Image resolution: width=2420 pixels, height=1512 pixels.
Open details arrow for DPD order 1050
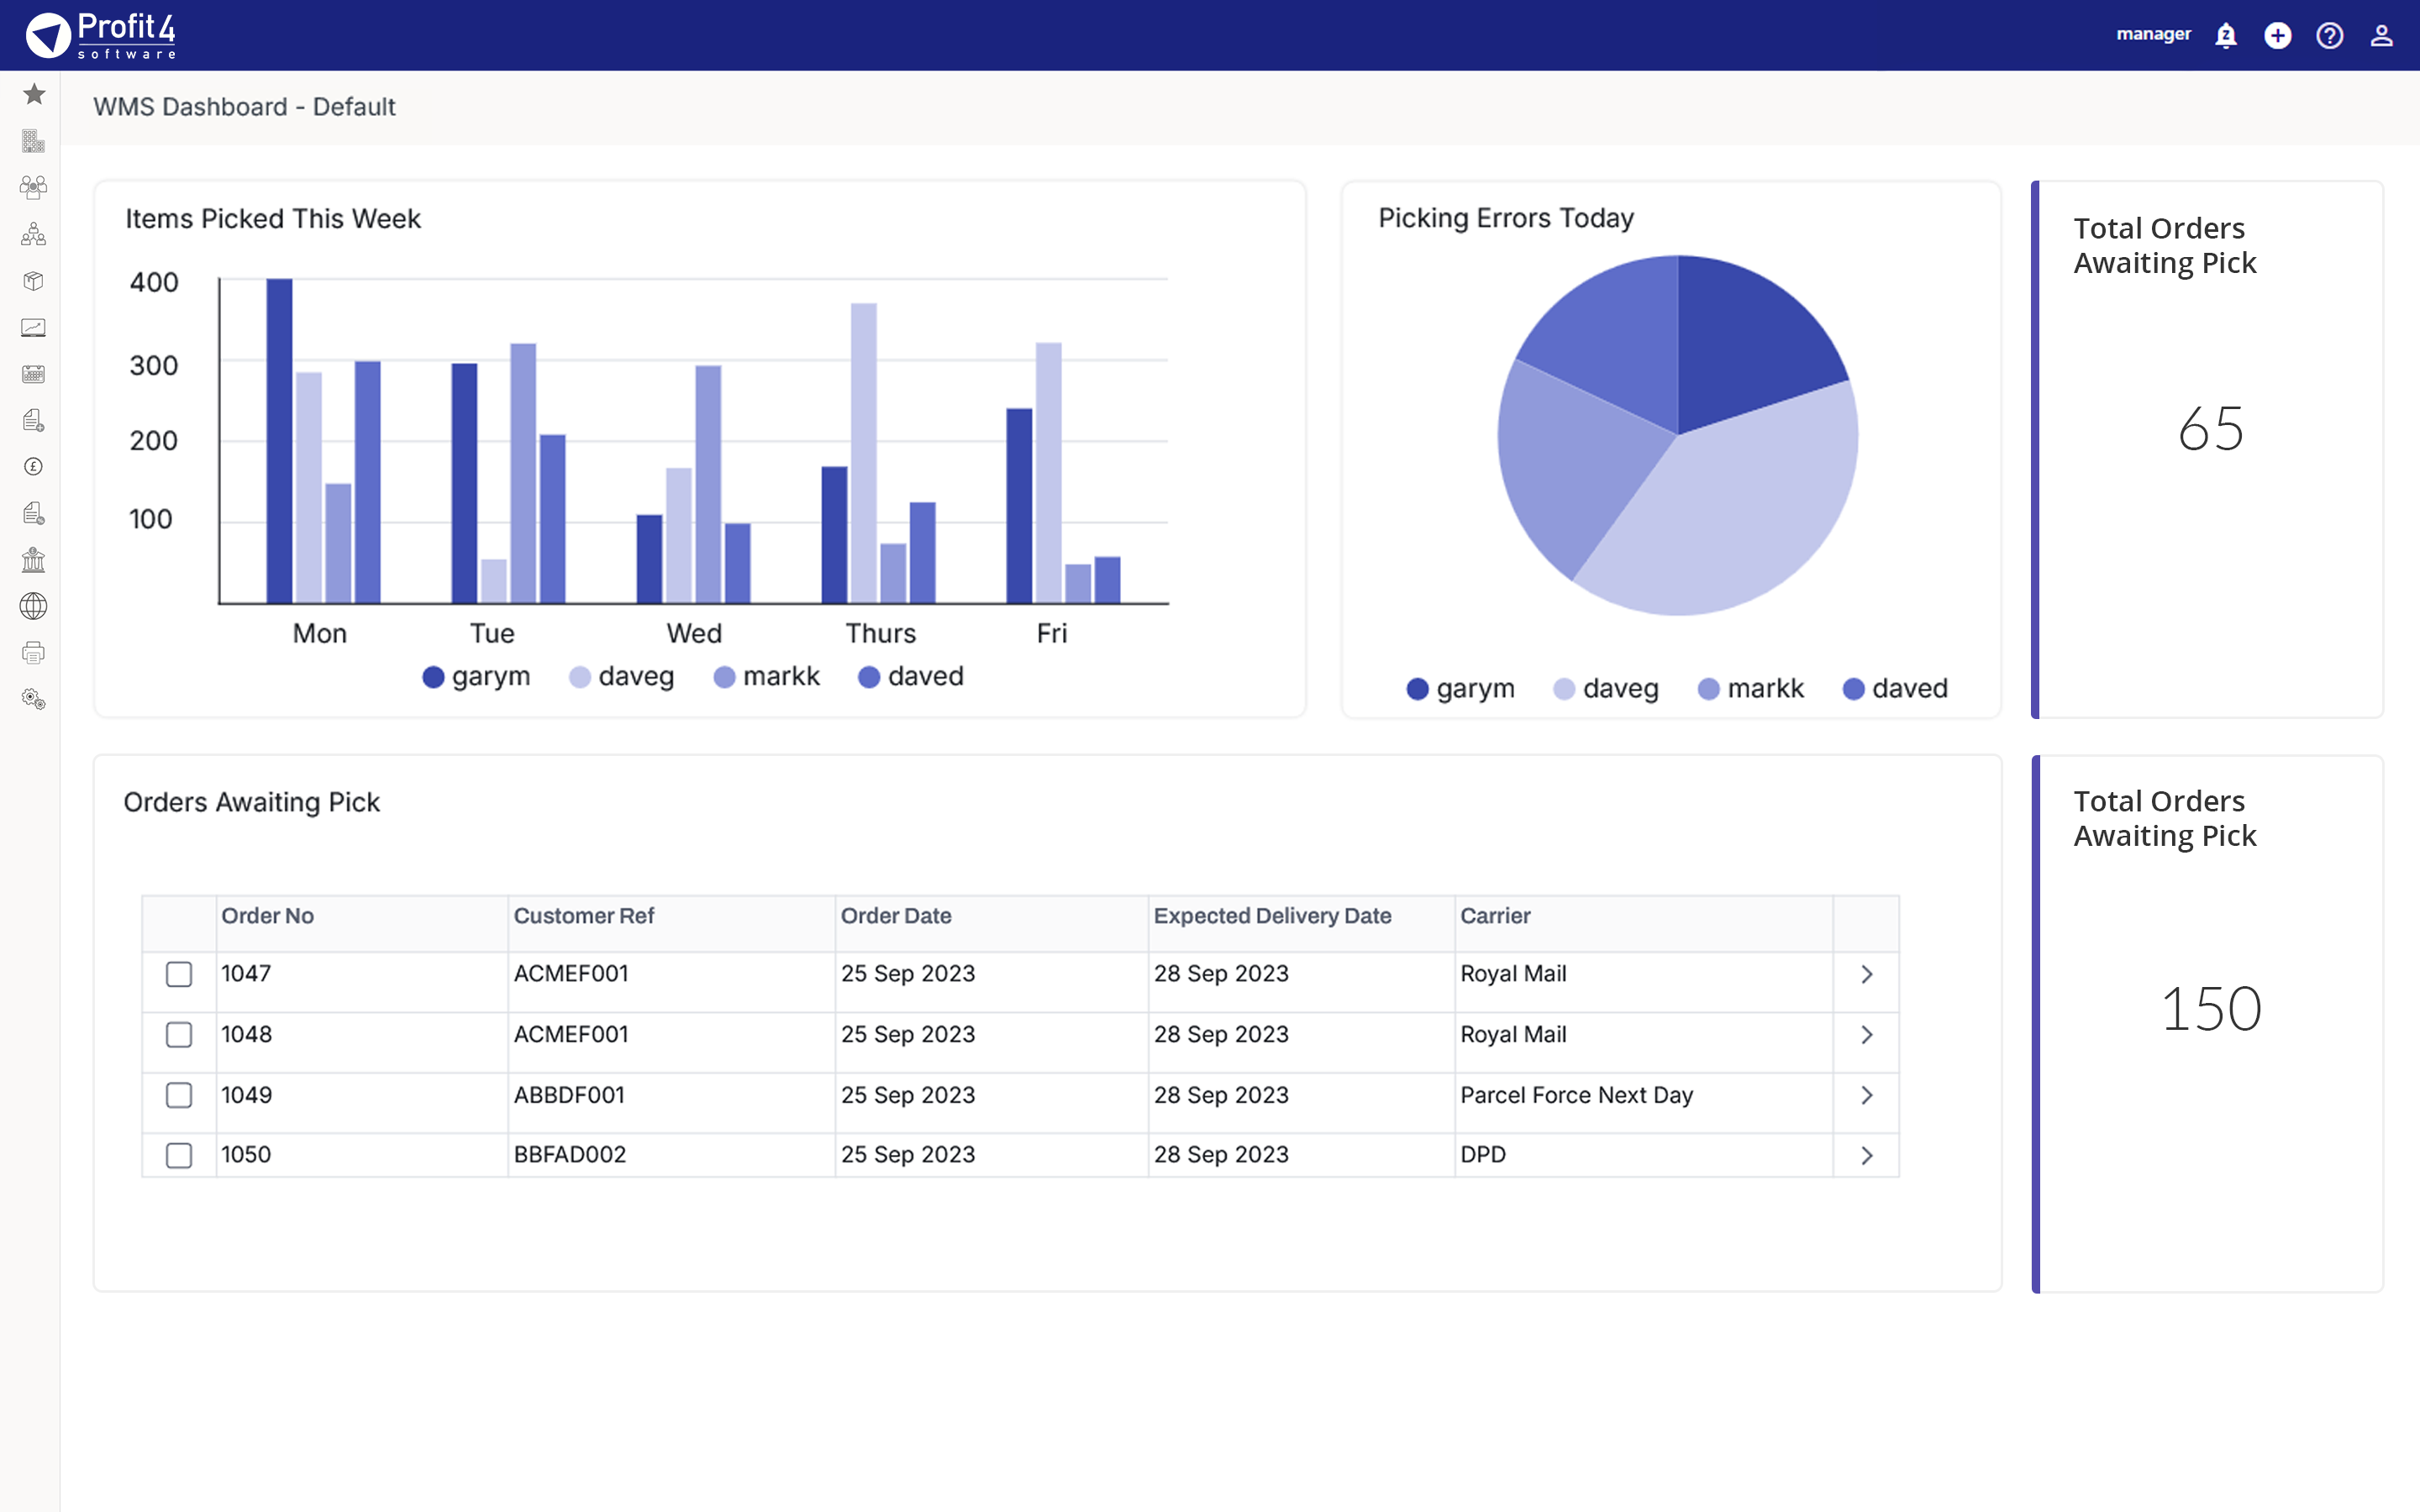(x=1866, y=1155)
